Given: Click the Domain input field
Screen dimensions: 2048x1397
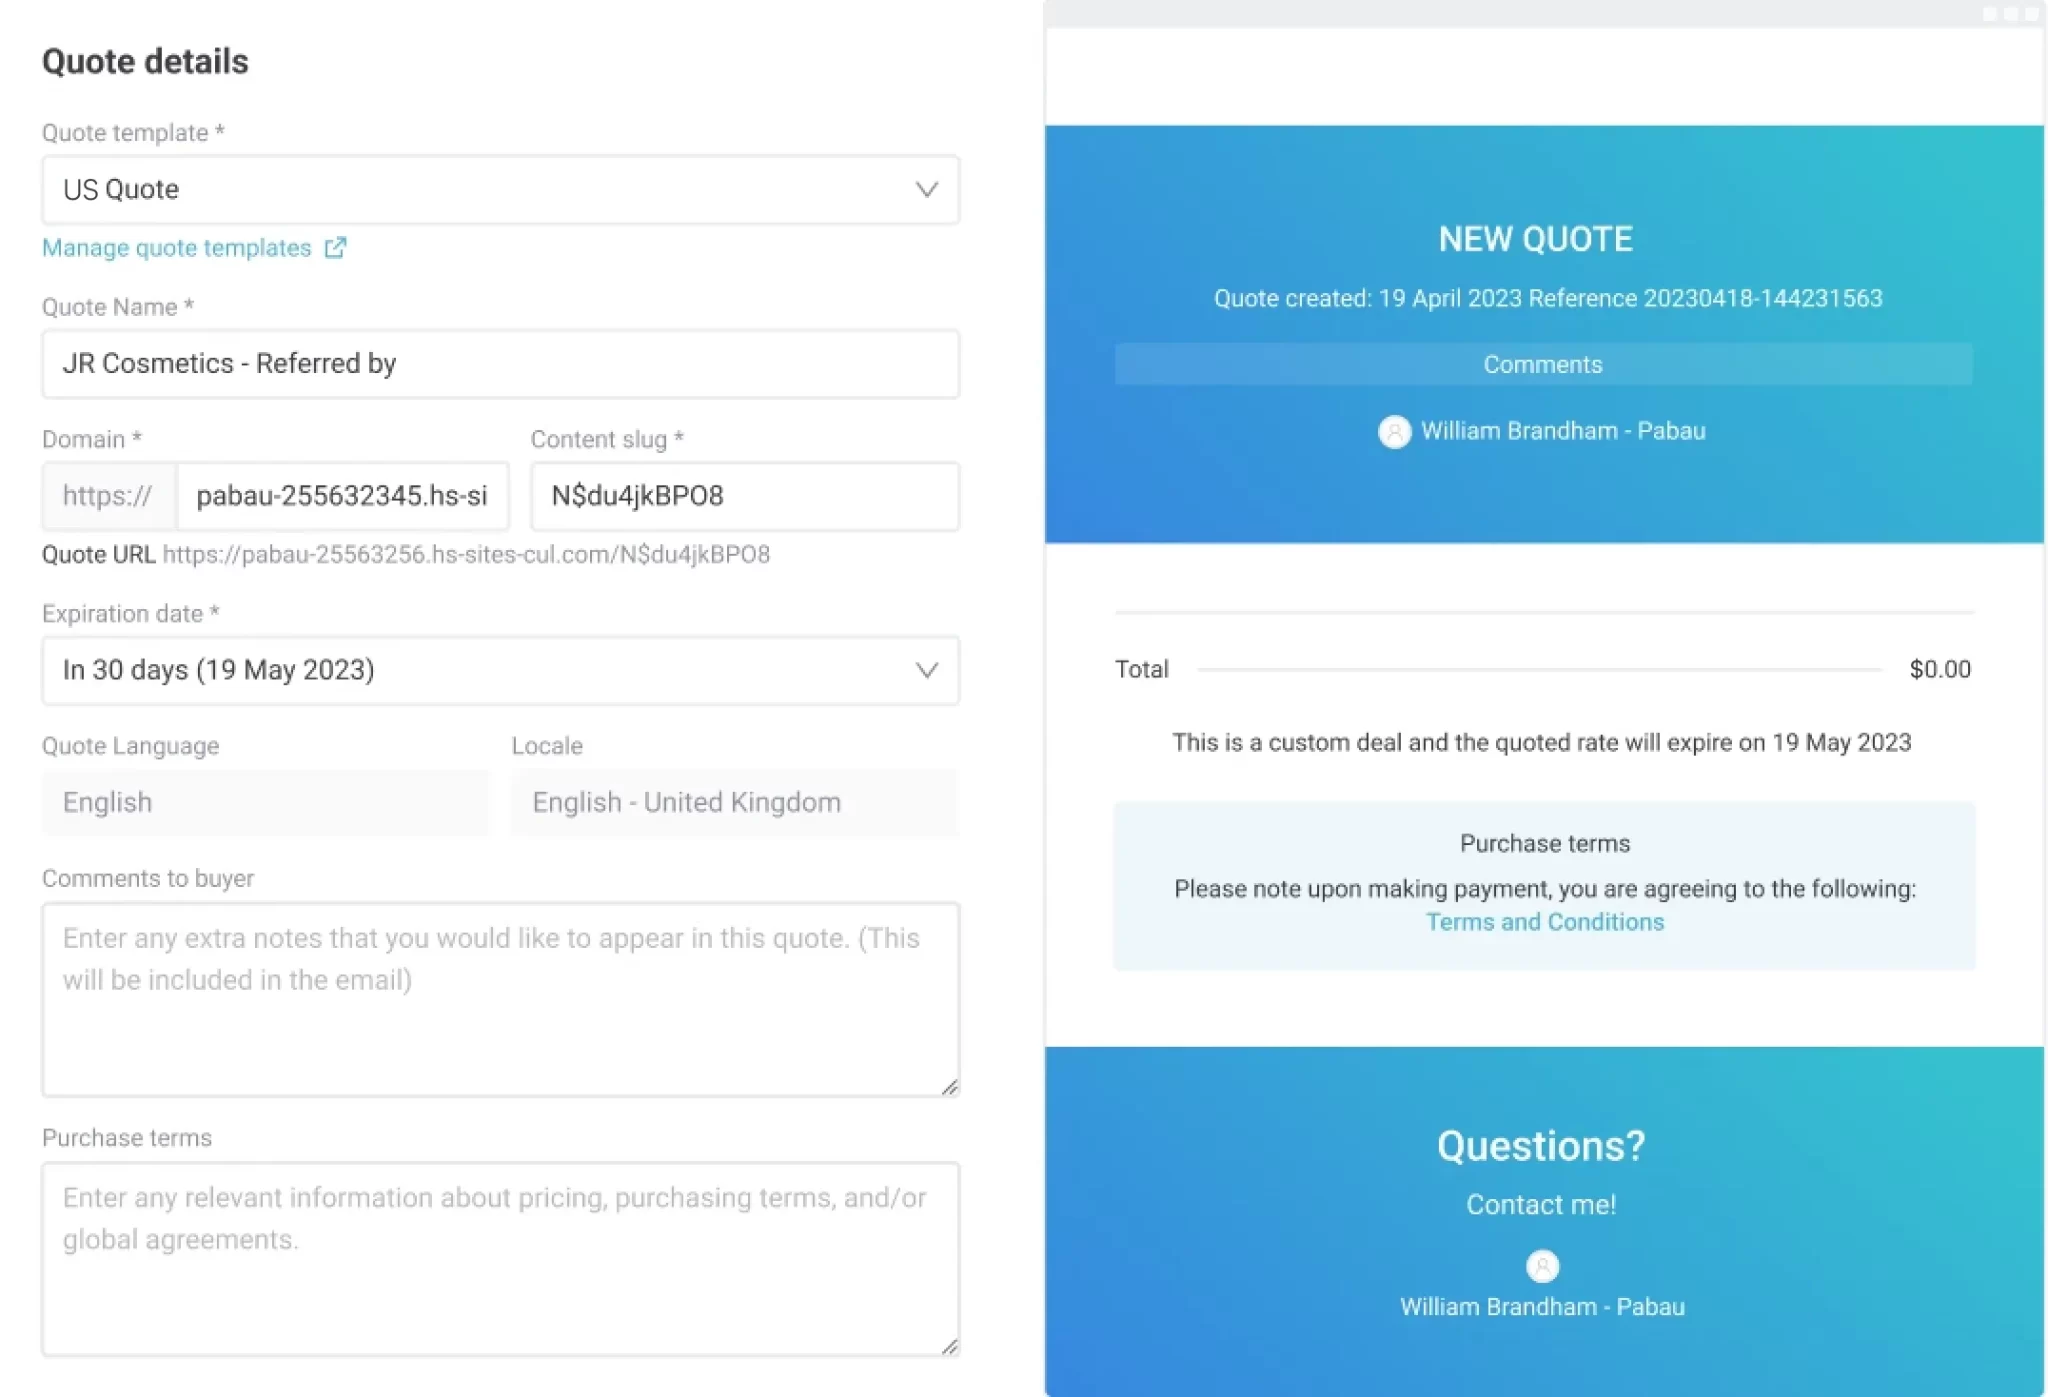Looking at the screenshot, I should [x=342, y=496].
